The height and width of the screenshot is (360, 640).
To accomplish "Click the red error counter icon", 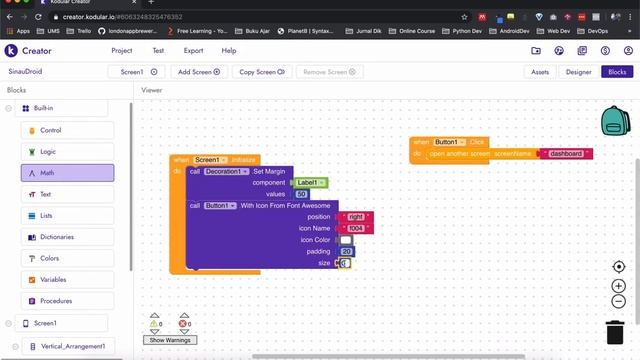I will [182, 324].
